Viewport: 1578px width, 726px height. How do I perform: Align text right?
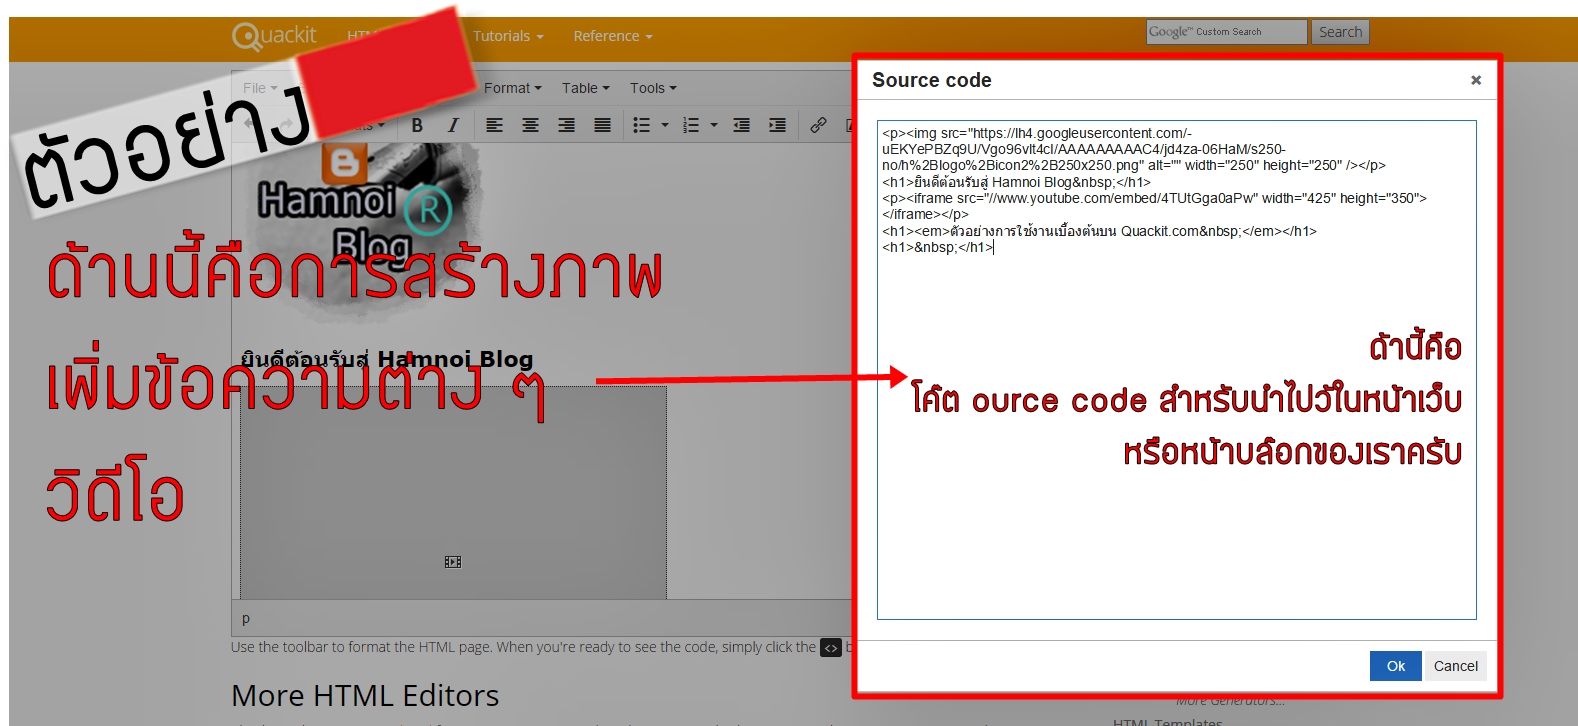tap(566, 125)
